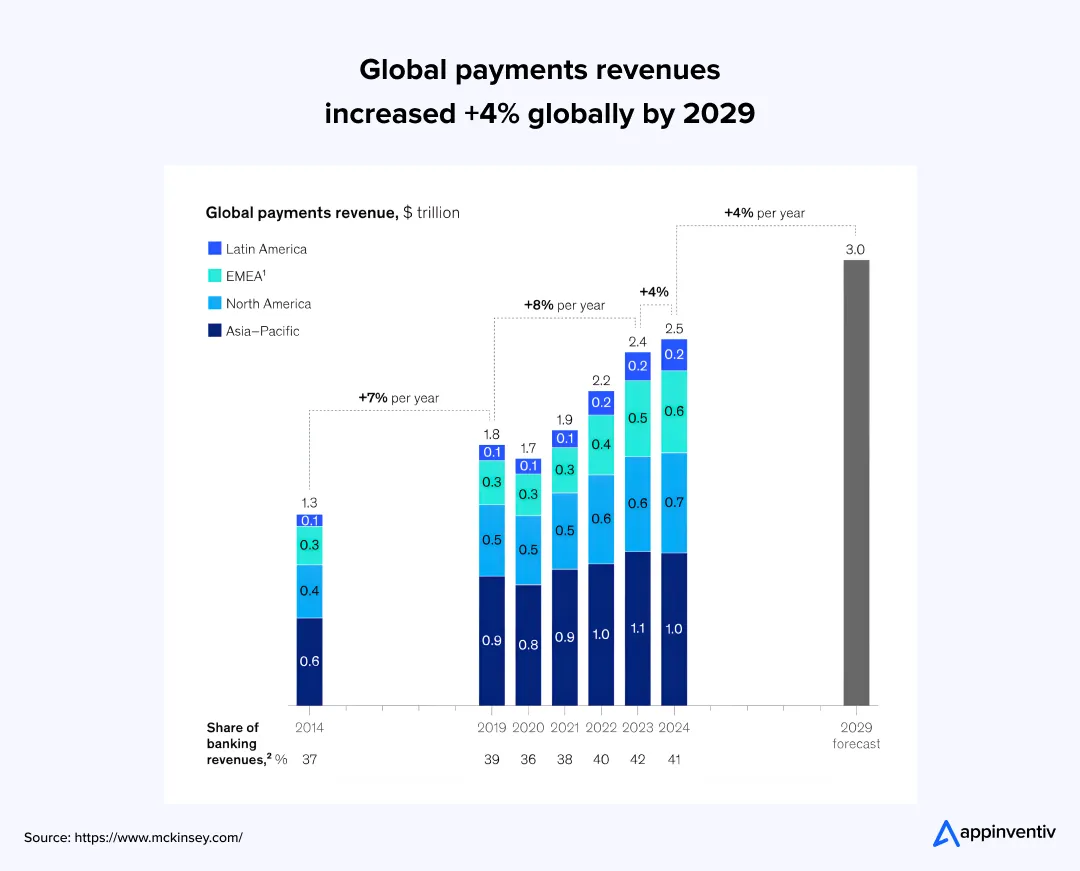This screenshot has width=1080, height=871.
Task: Click the EMEA legend square icon
Action: [213, 275]
